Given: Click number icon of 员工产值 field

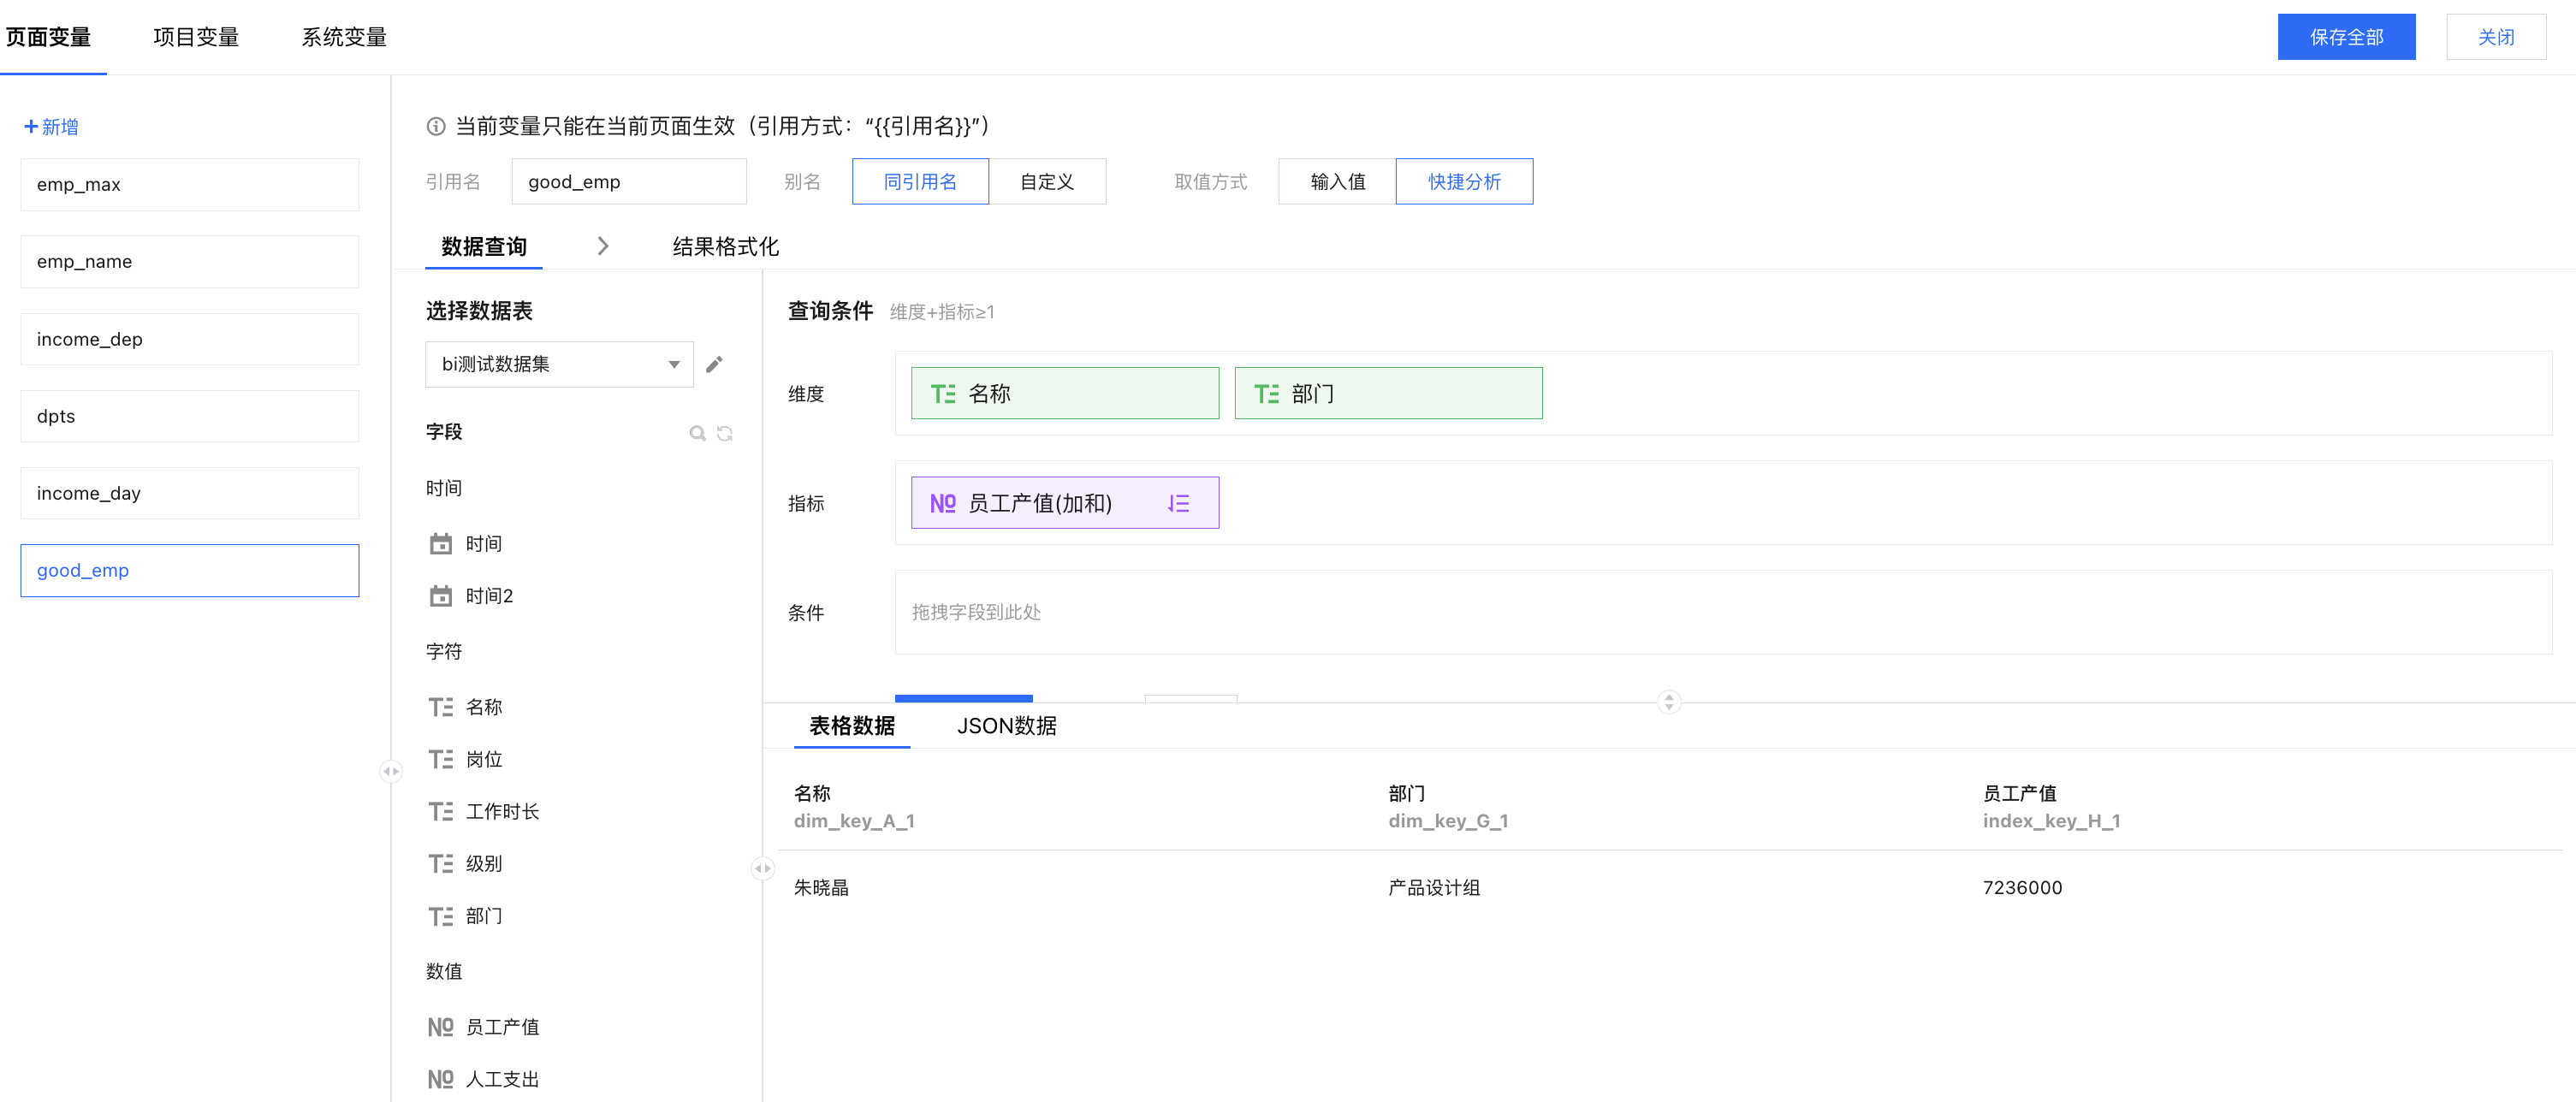Looking at the screenshot, I should (x=440, y=1027).
